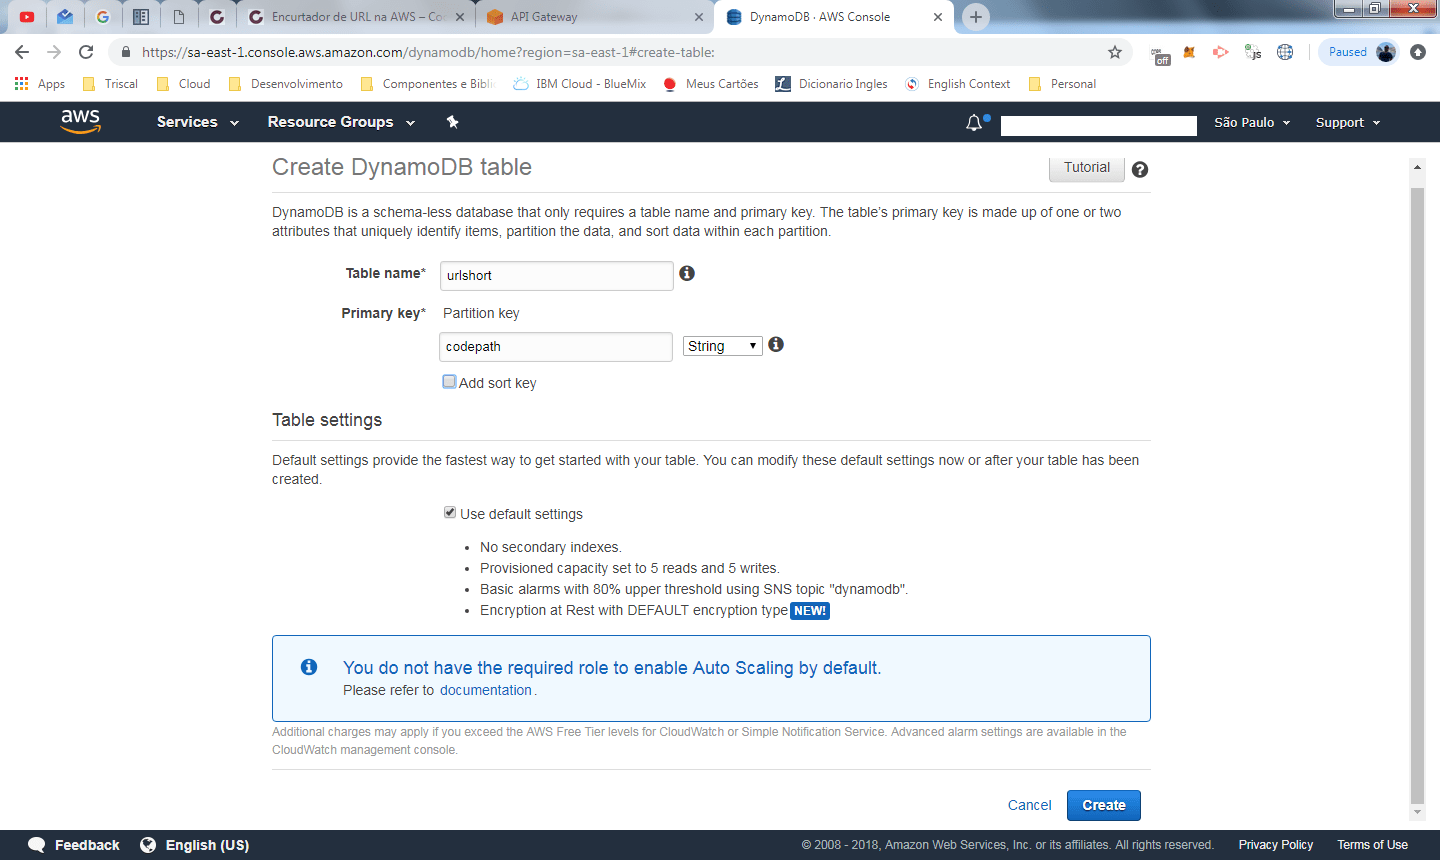Click the red arrow extension icon
Screen dimensions: 1440x860
(1221, 52)
